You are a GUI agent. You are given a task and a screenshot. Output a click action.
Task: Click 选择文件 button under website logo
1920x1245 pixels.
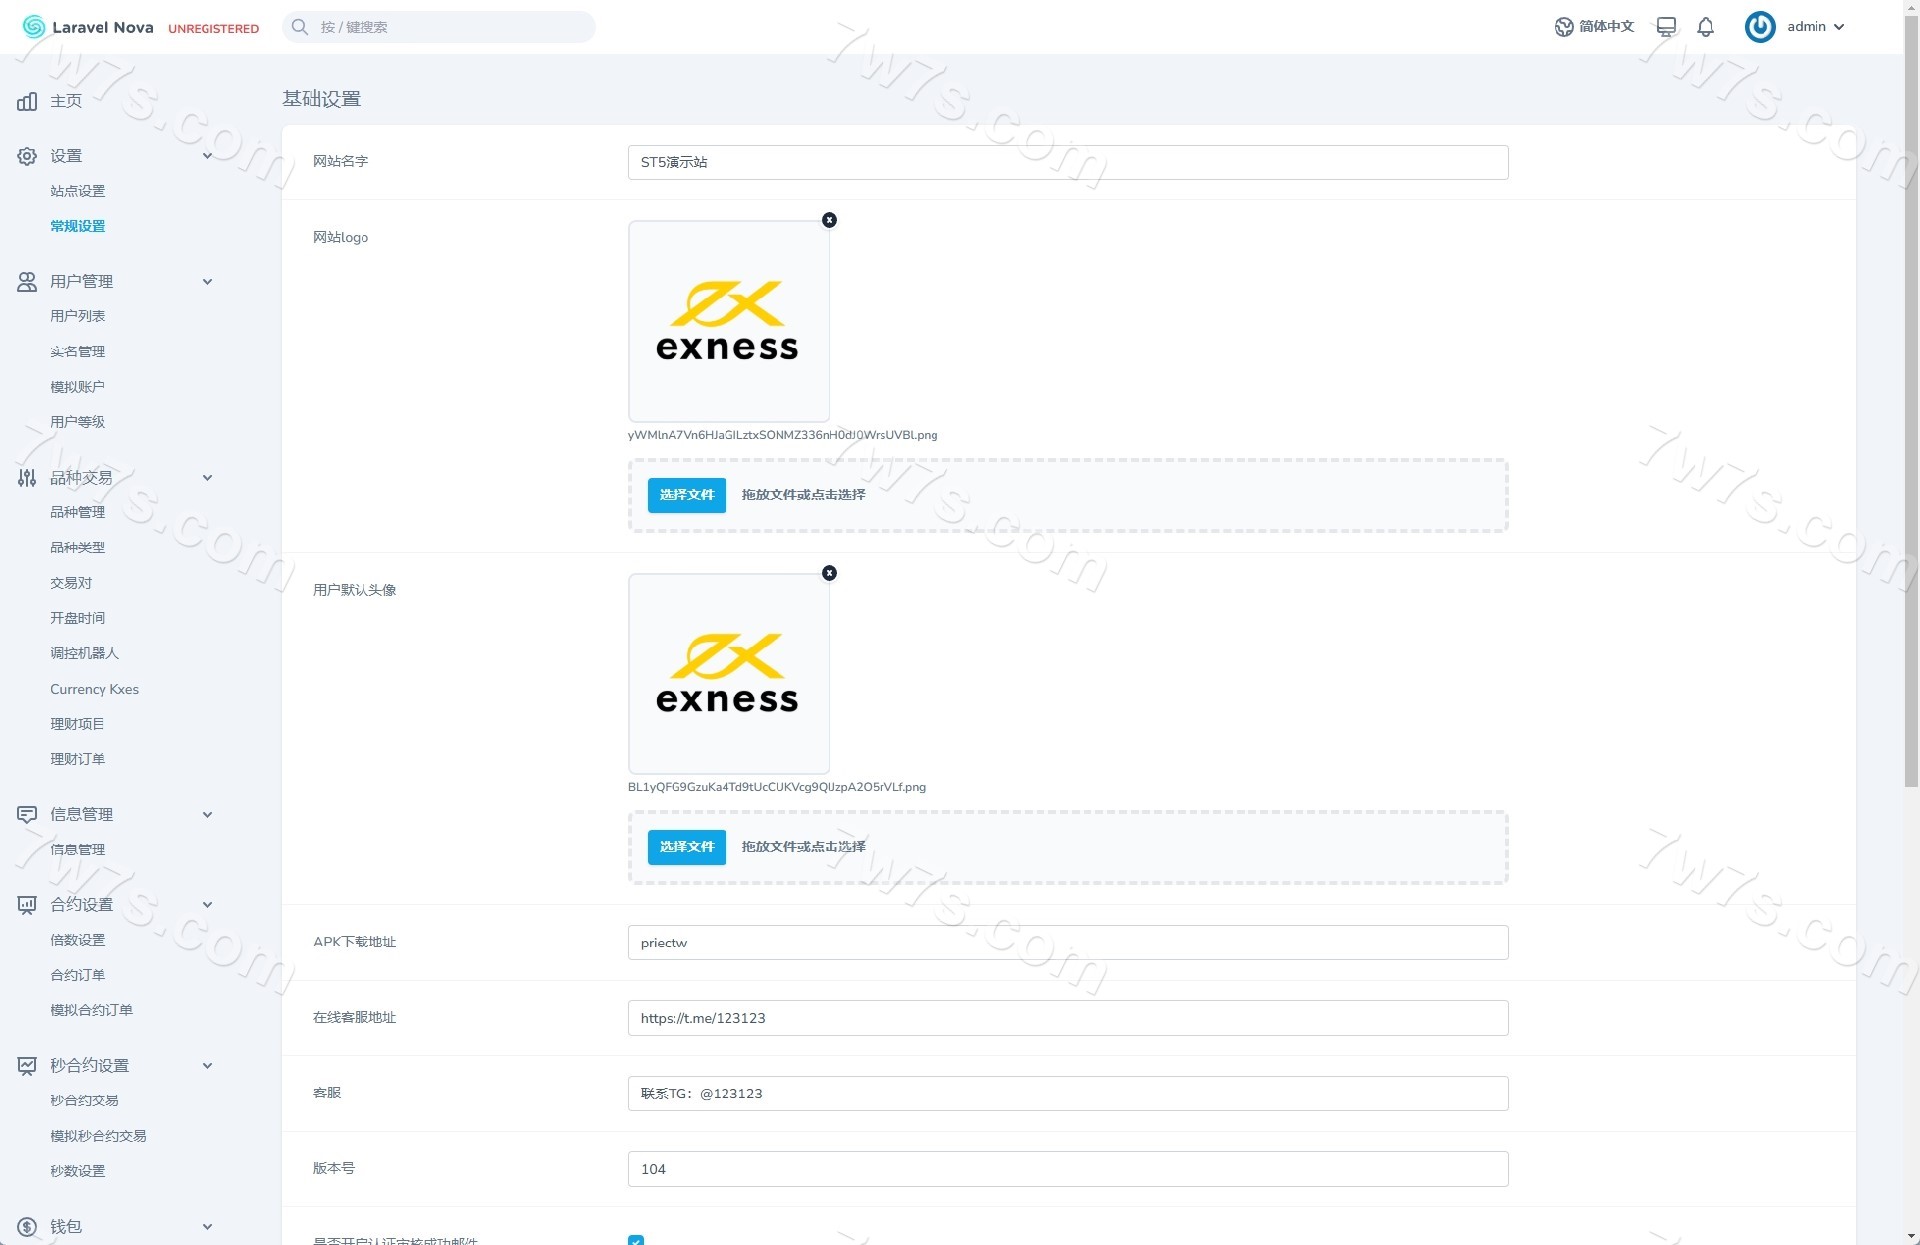coord(686,495)
